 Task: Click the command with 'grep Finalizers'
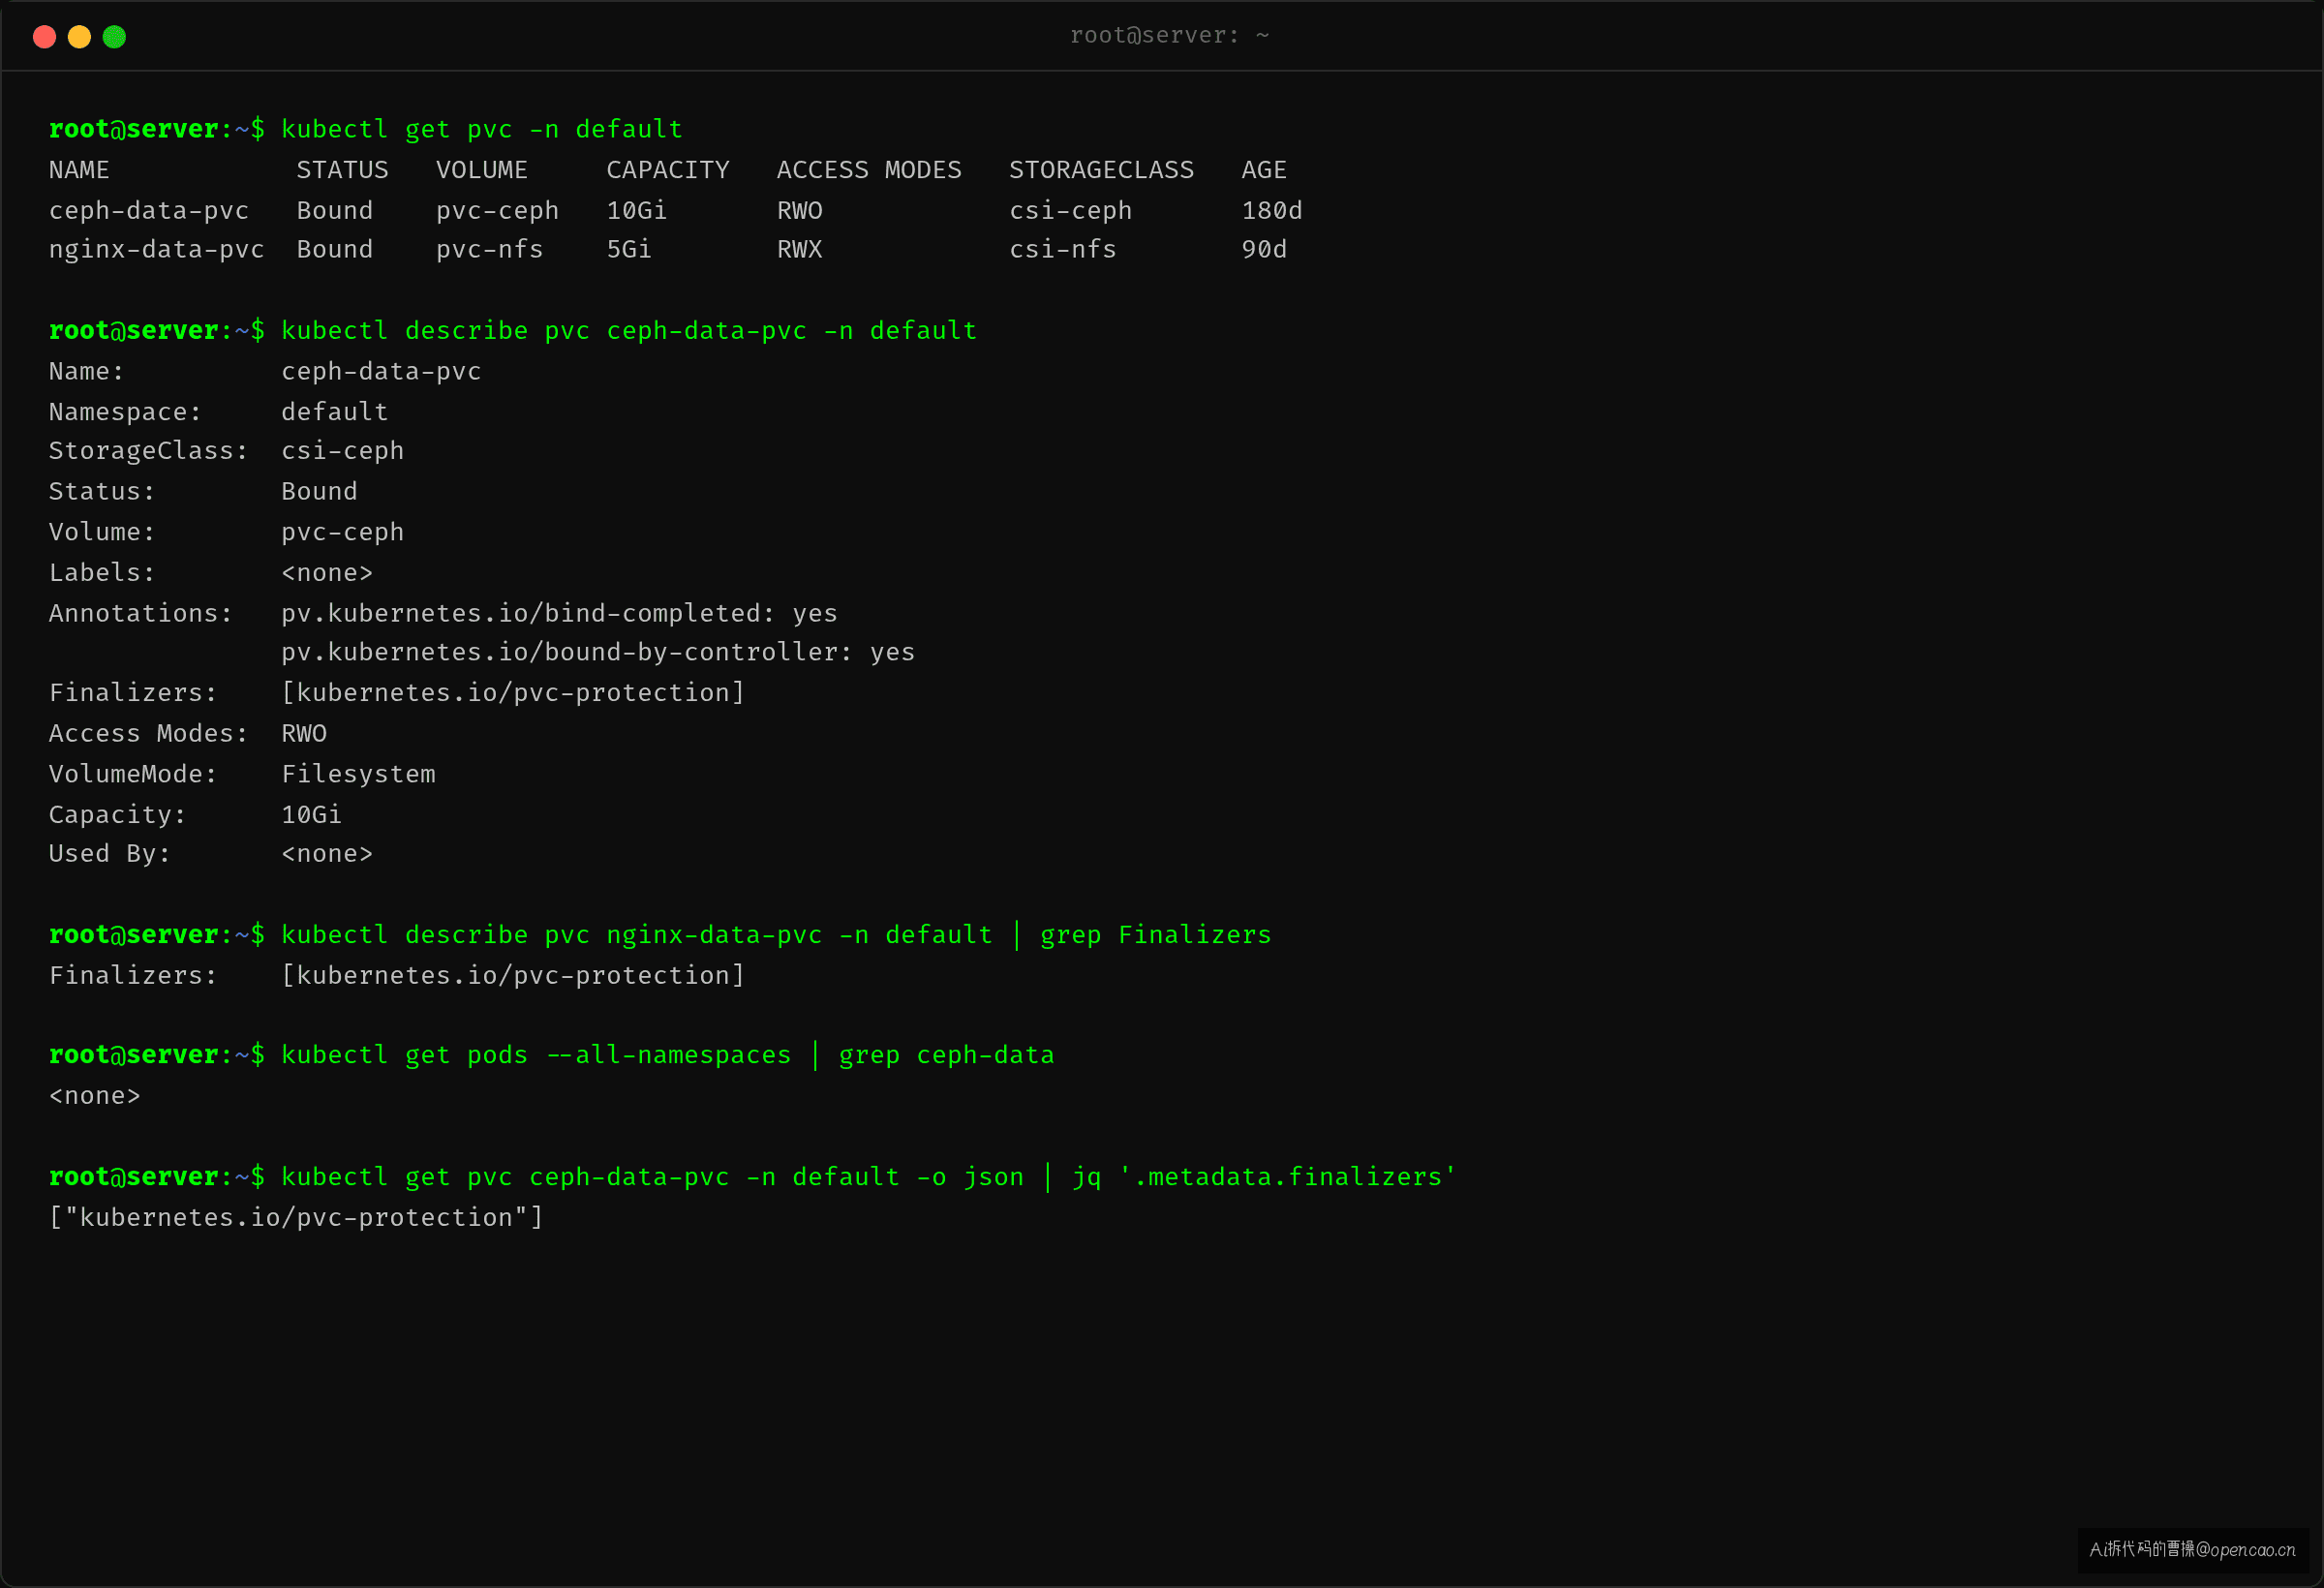click(x=776, y=935)
